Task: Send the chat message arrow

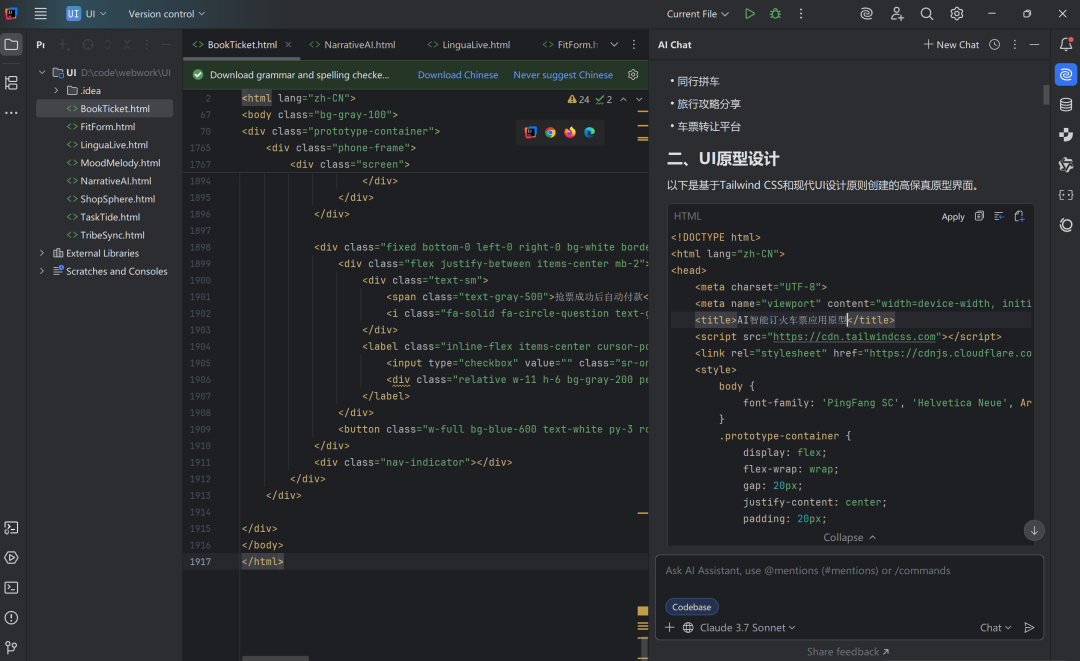Action: pyautogui.click(x=1029, y=627)
